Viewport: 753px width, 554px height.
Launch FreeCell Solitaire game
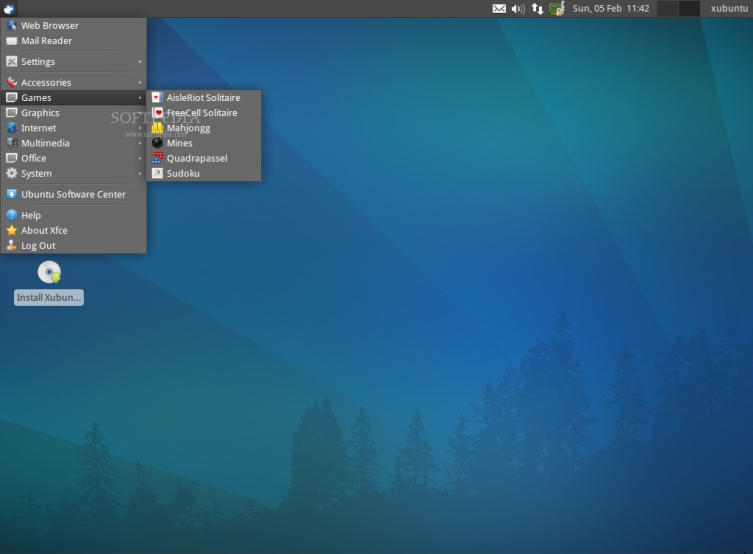[204, 113]
